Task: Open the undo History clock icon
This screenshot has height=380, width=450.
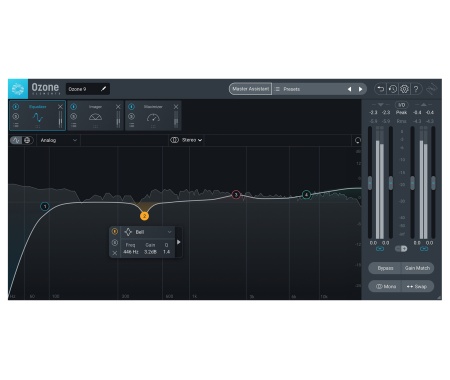Action: pos(393,89)
